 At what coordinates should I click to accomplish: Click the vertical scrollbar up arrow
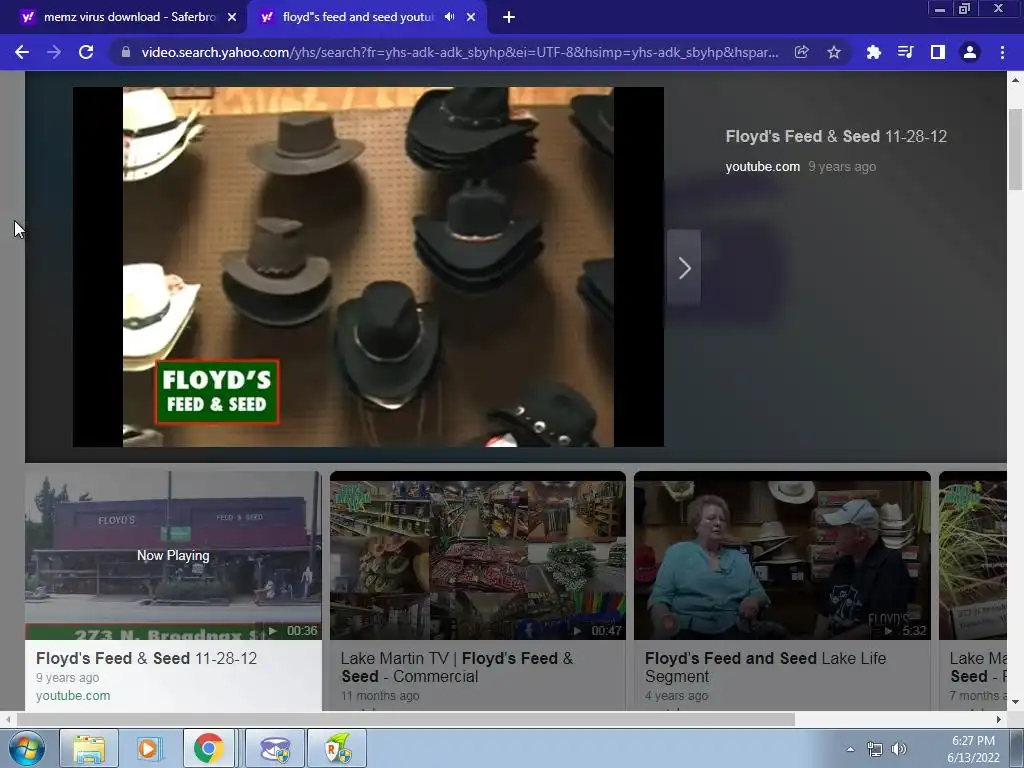click(1015, 80)
